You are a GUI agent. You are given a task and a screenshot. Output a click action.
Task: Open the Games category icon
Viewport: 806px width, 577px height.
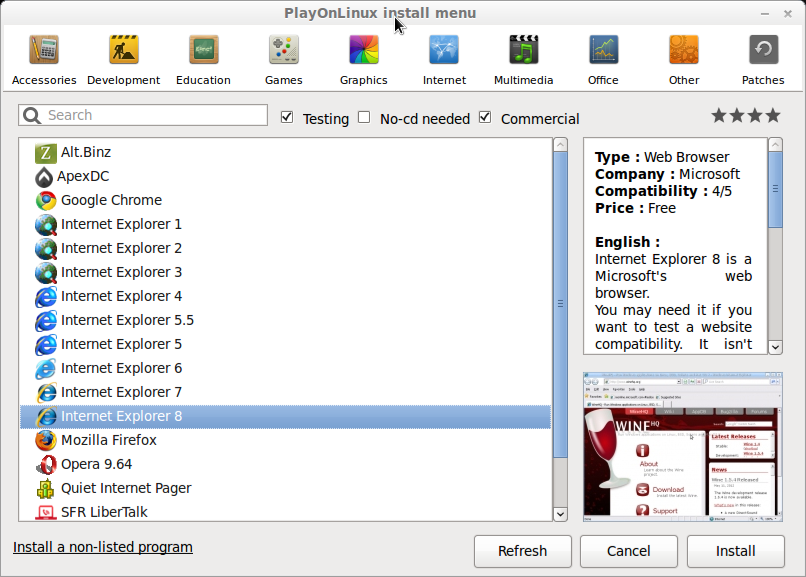click(283, 50)
